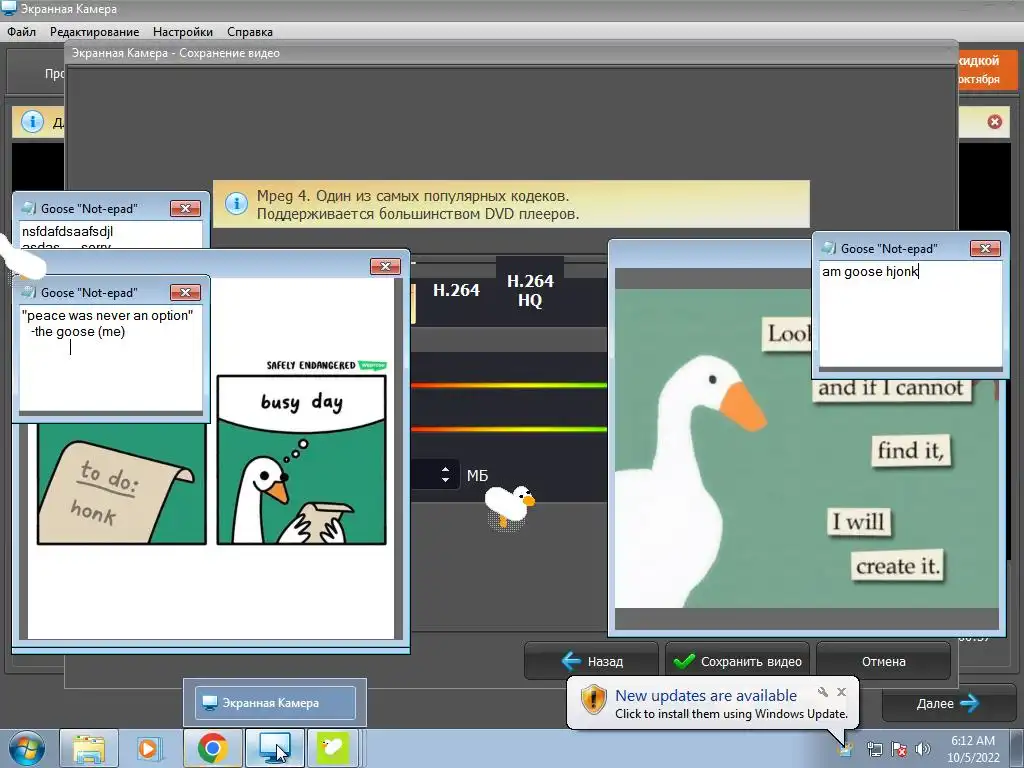Open the Настройки menu
Screen dimensions: 1024x768
(x=183, y=31)
